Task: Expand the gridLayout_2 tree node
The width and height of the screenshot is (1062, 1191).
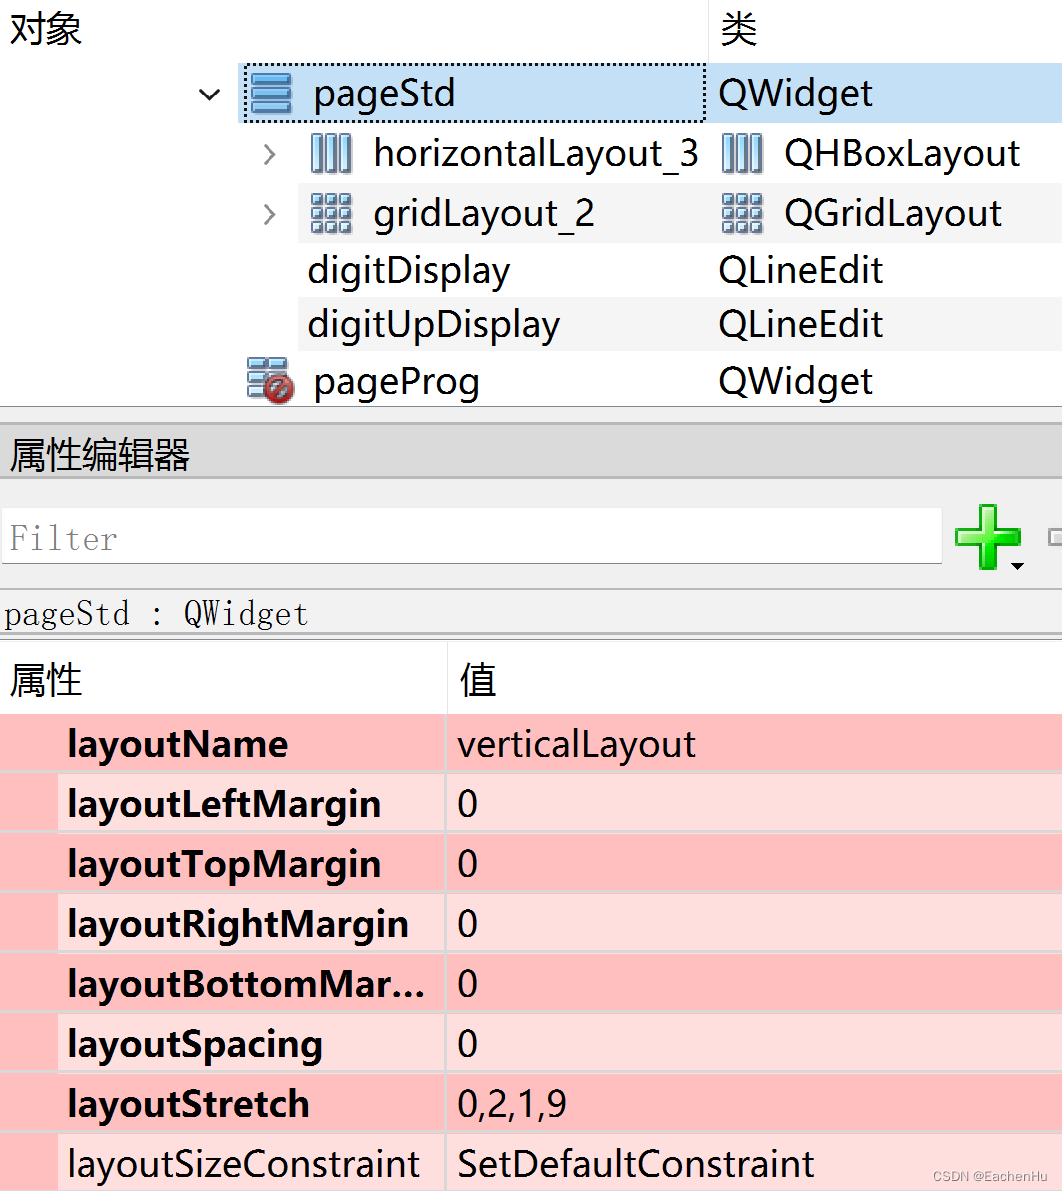Action: pos(268,213)
